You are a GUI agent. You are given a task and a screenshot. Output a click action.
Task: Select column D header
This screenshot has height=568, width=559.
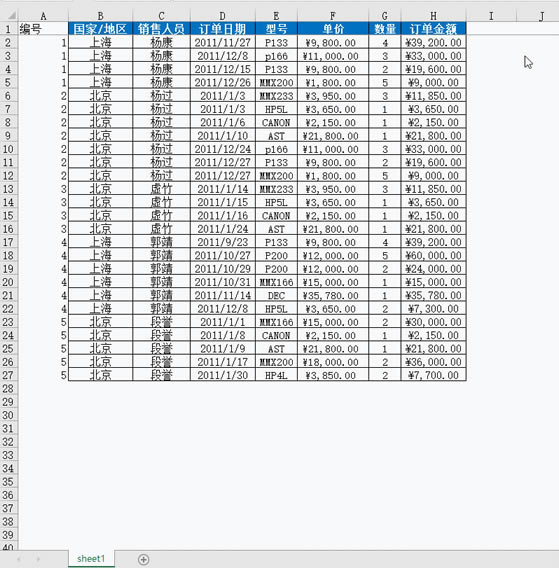222,16
